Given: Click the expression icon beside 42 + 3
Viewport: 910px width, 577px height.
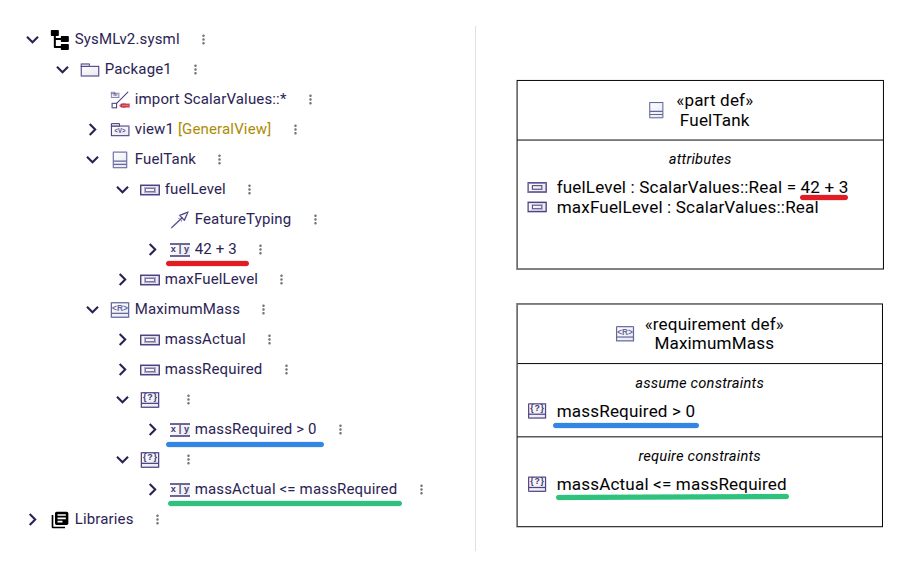Looking at the screenshot, I should click(x=180, y=250).
